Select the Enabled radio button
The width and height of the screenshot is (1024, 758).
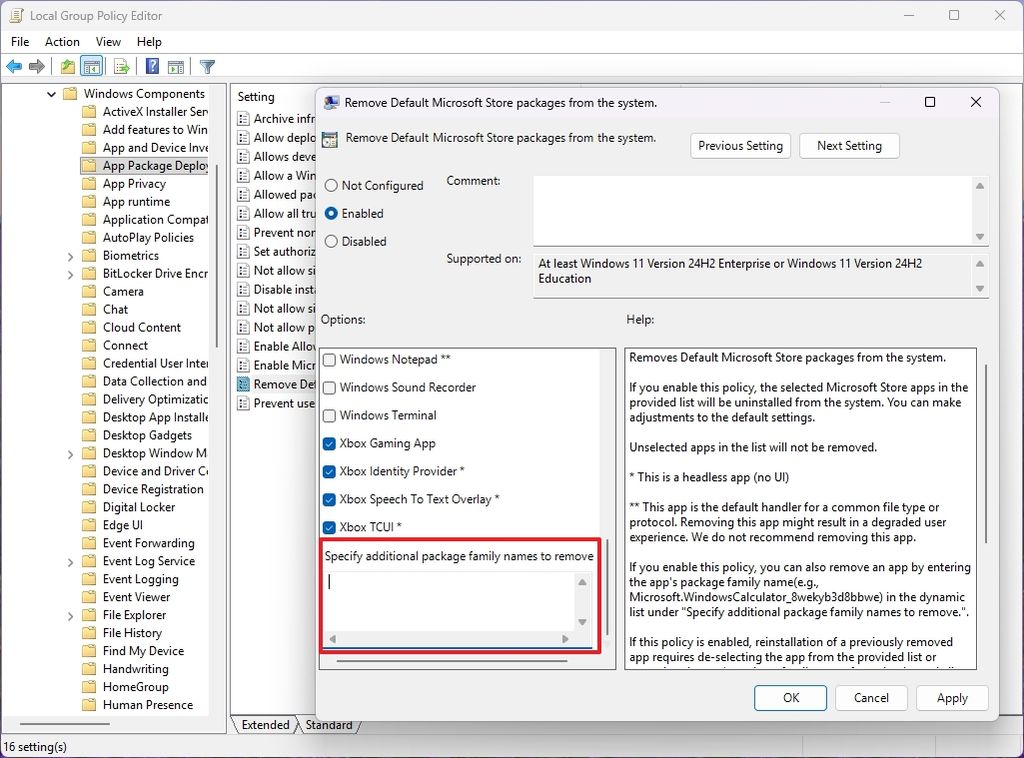tap(331, 213)
